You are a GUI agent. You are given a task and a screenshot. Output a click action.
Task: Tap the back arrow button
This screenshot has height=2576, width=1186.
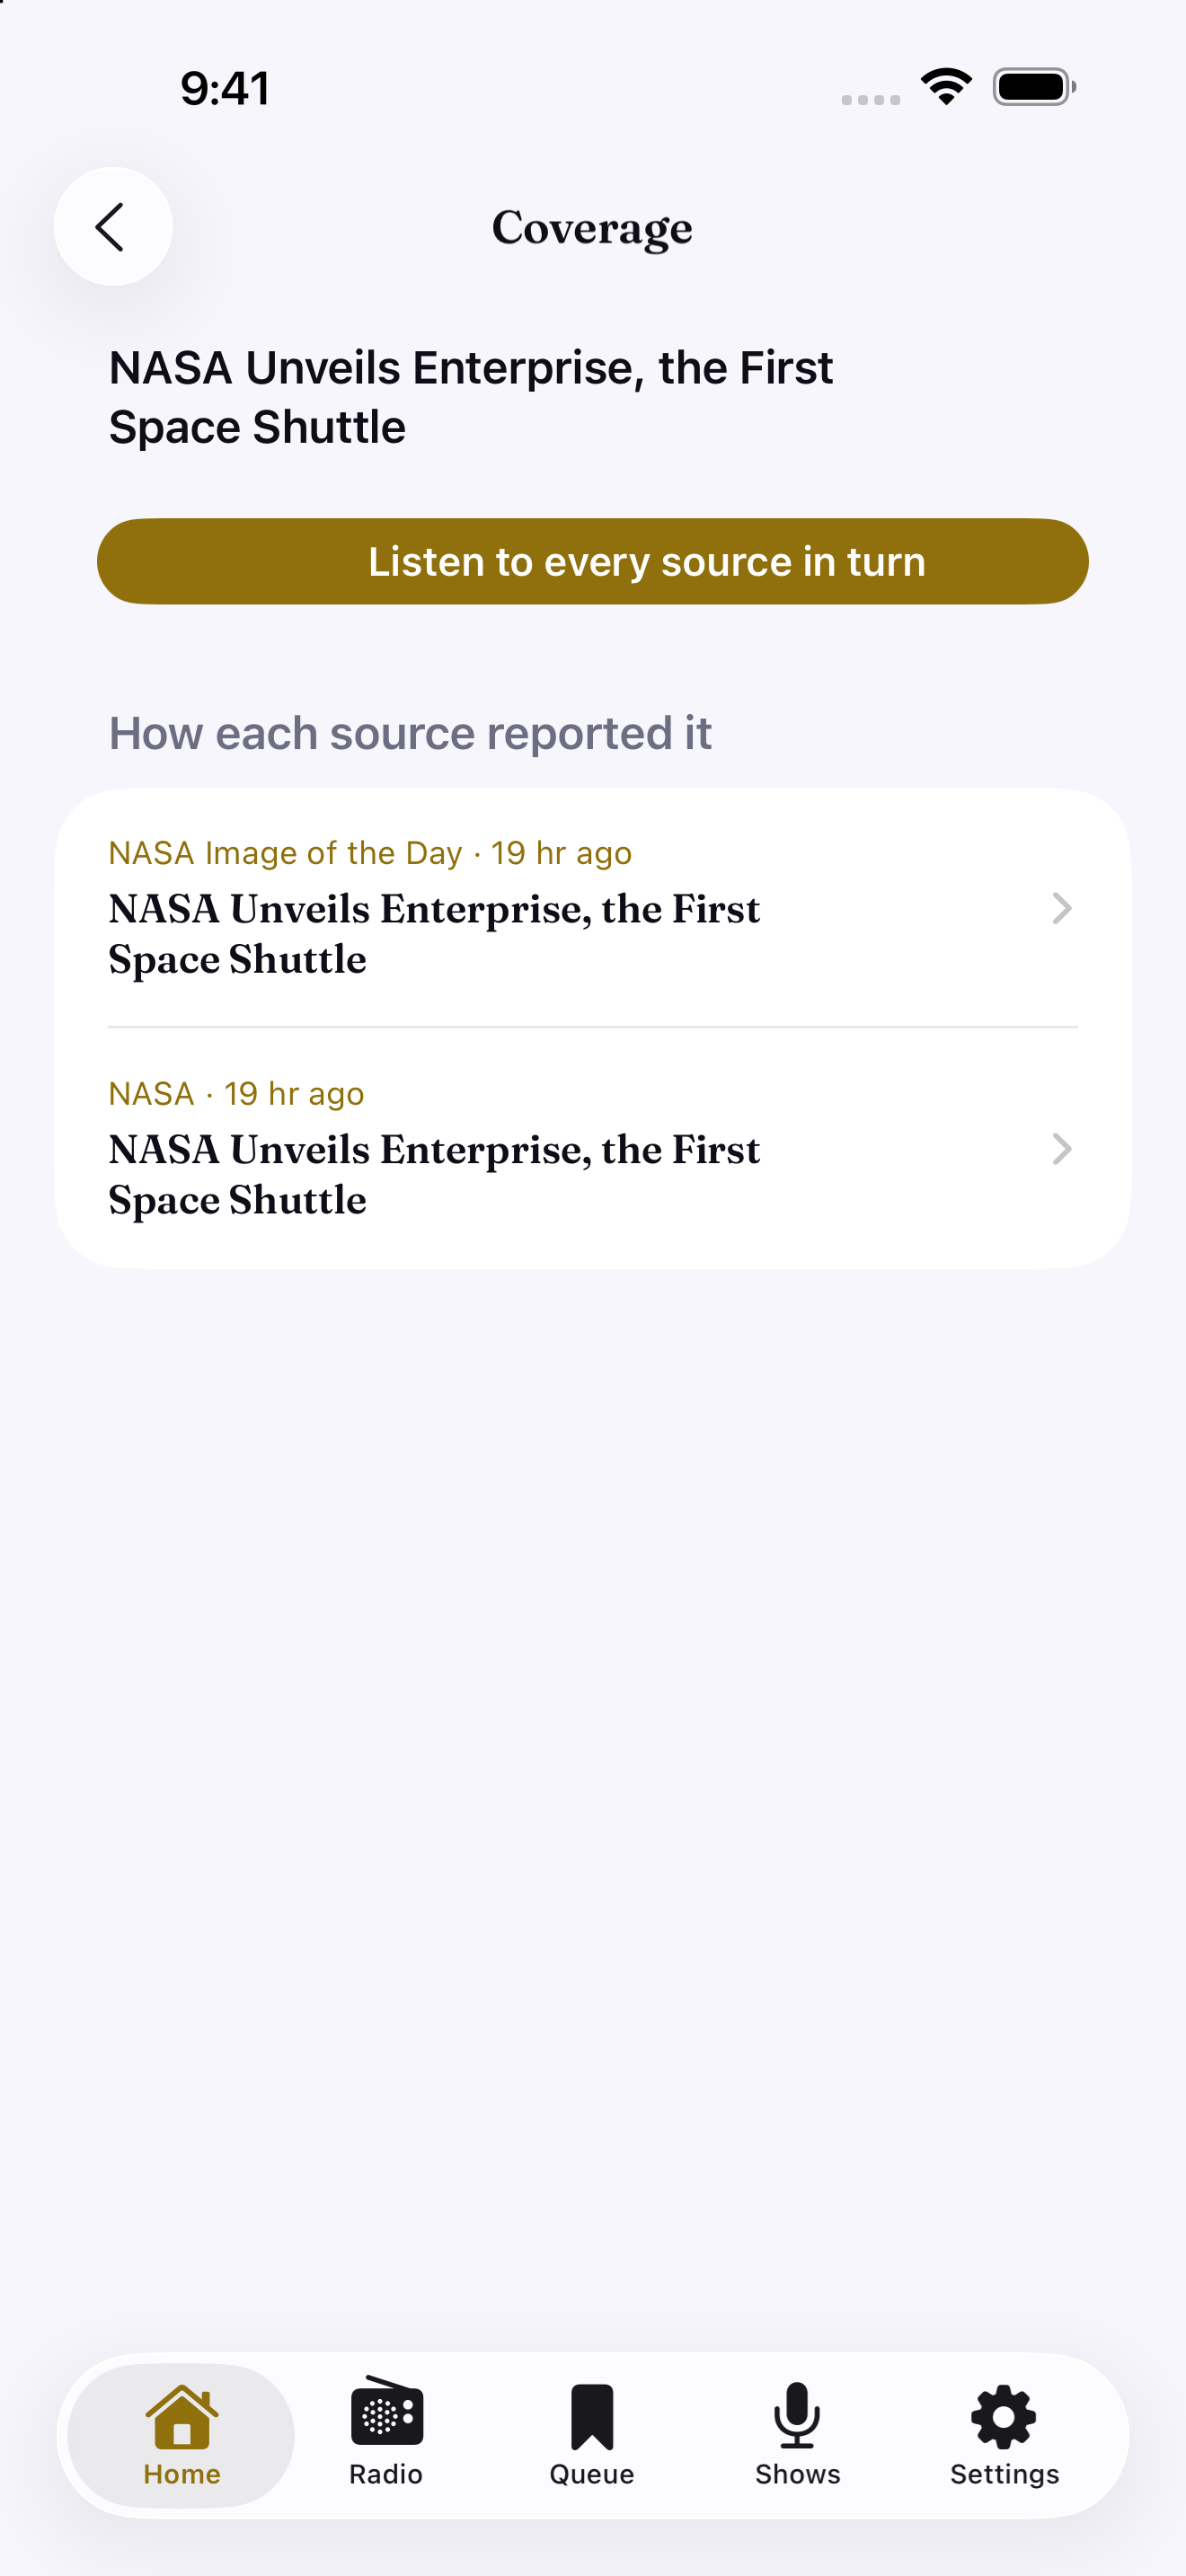[x=112, y=227]
